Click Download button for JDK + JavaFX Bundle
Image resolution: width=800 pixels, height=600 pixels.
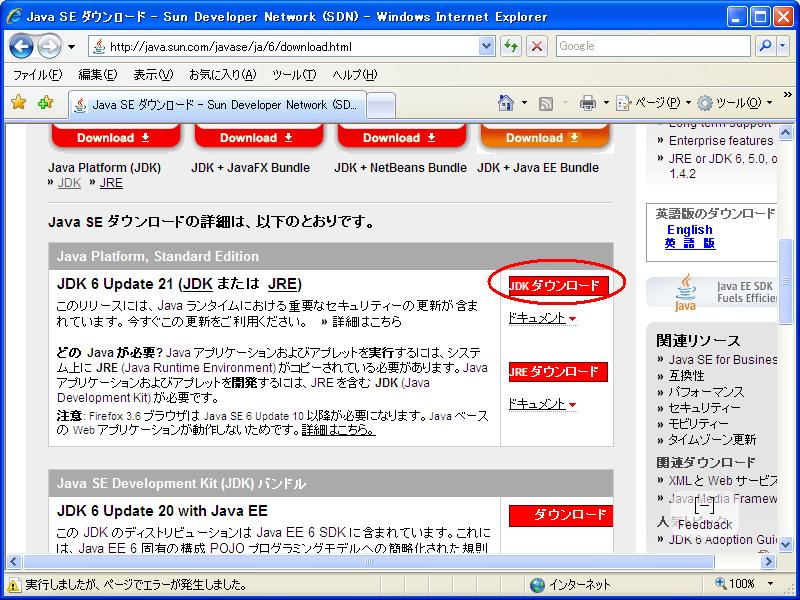coord(259,136)
